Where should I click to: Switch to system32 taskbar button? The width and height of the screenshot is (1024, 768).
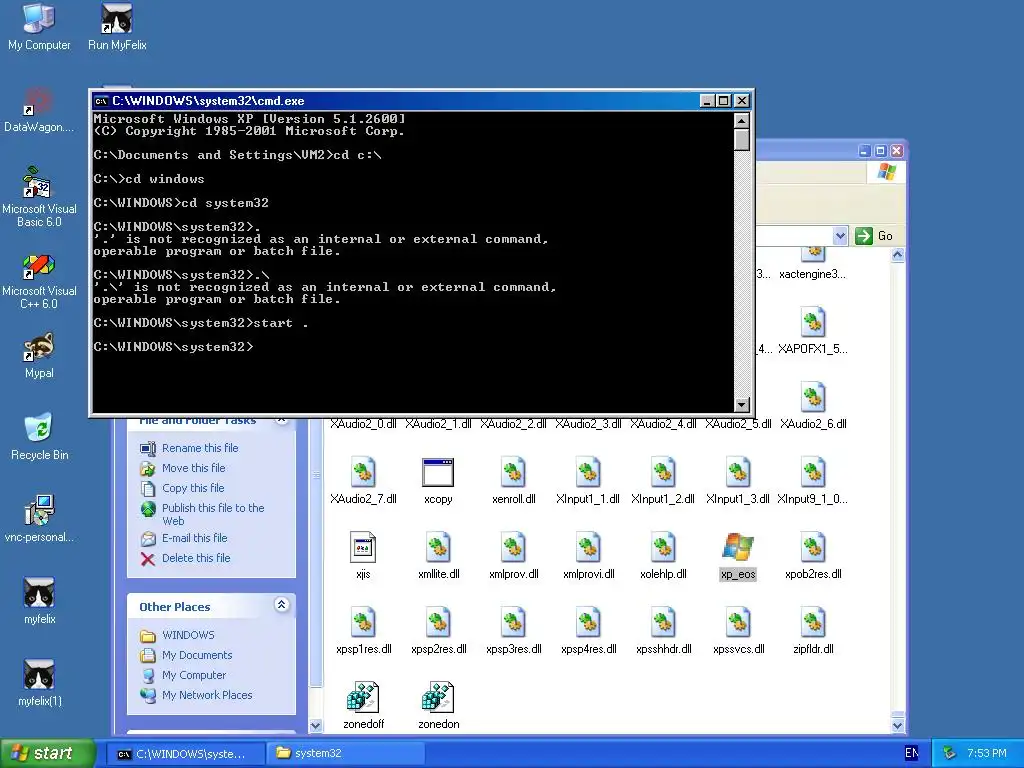346,754
